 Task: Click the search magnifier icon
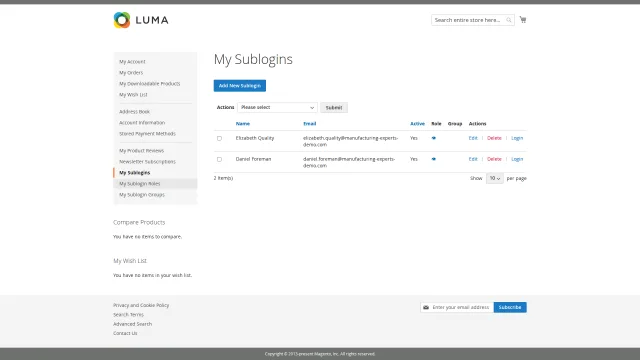coord(509,20)
